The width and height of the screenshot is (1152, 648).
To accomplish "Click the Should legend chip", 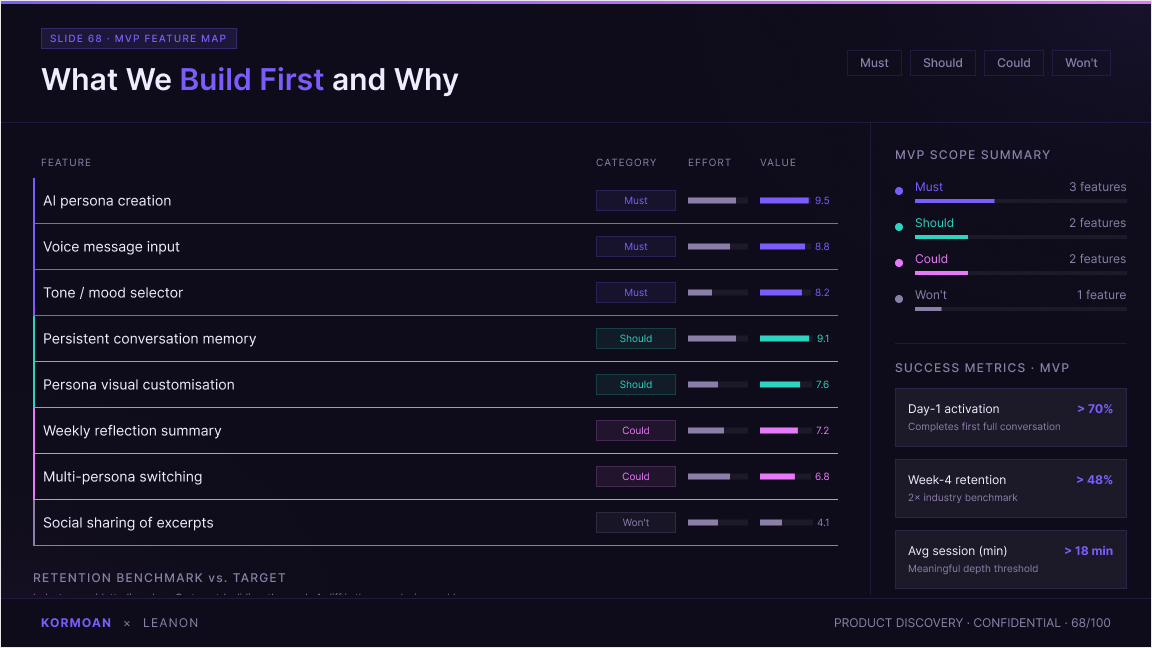I will coord(943,63).
